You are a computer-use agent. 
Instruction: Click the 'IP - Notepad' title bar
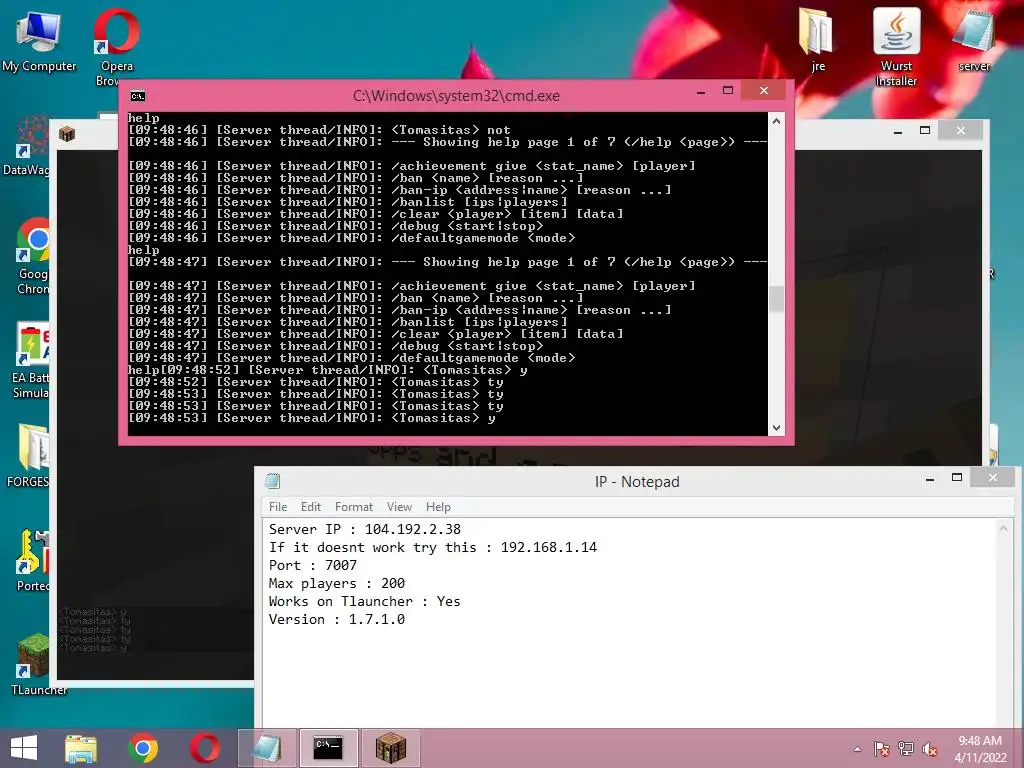(x=637, y=482)
